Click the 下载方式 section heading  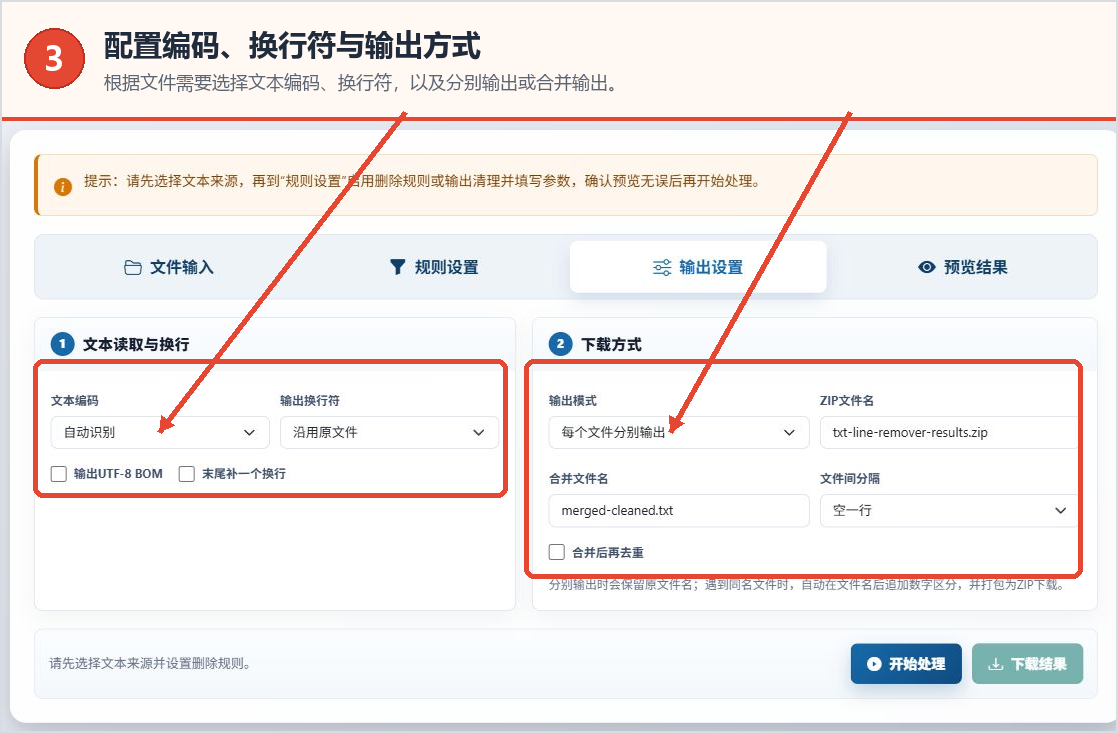(611, 344)
